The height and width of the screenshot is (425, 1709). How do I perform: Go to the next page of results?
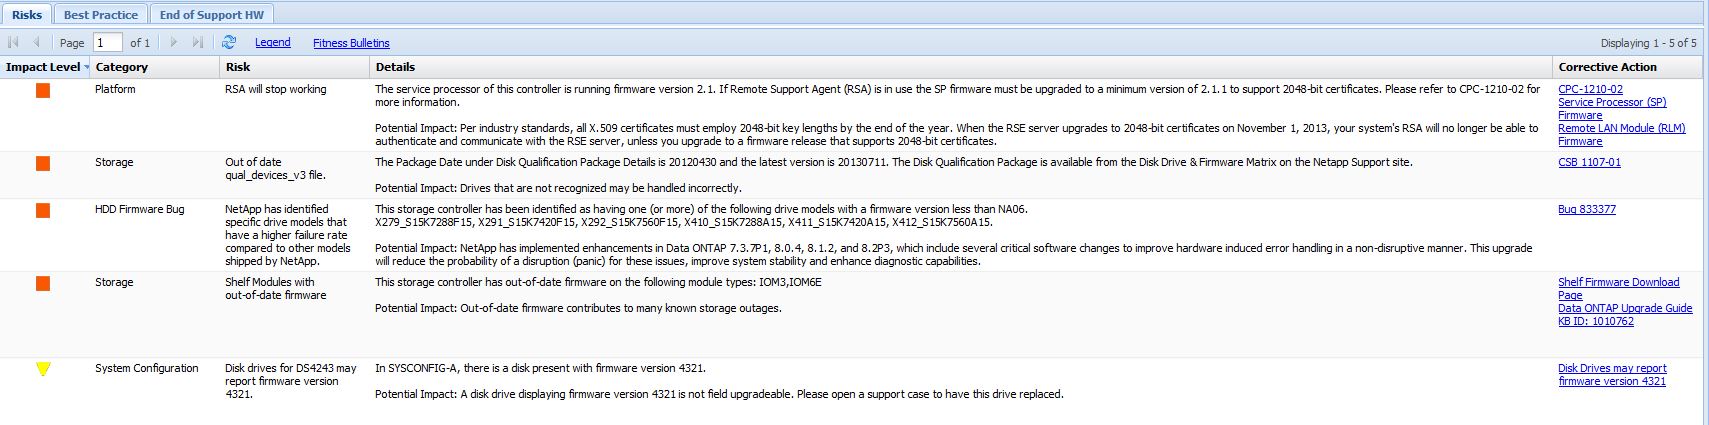174,43
